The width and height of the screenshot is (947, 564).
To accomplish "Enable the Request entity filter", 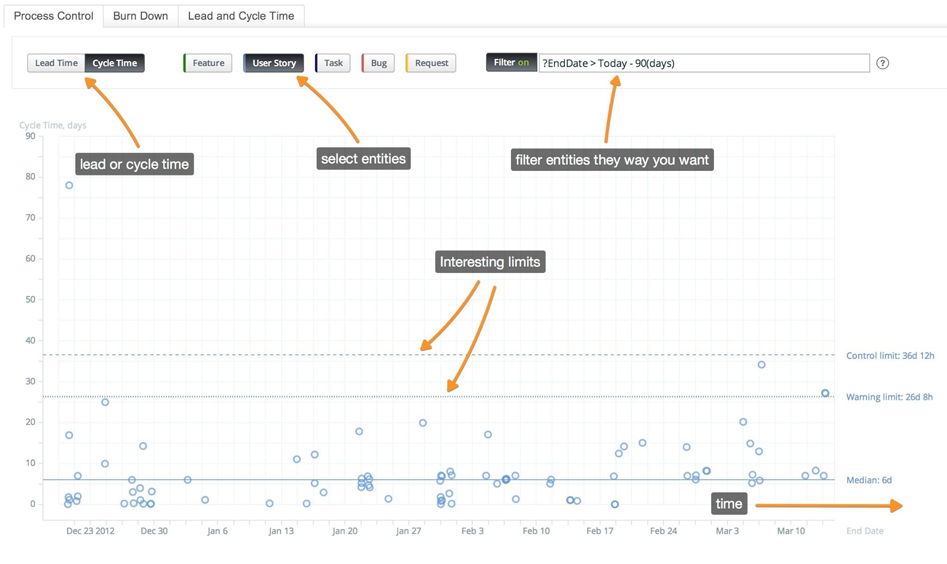I will point(431,63).
